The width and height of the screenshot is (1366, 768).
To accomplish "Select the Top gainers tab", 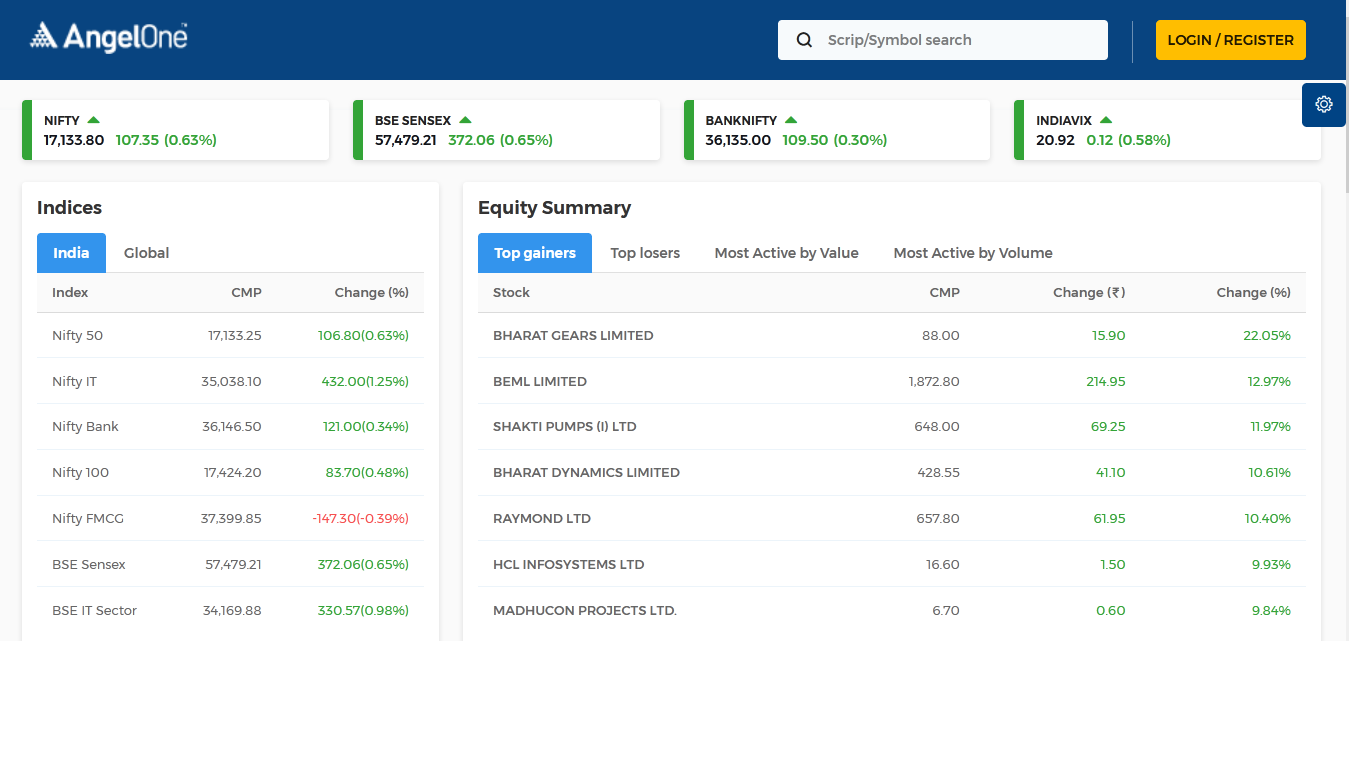I will pyautogui.click(x=535, y=253).
